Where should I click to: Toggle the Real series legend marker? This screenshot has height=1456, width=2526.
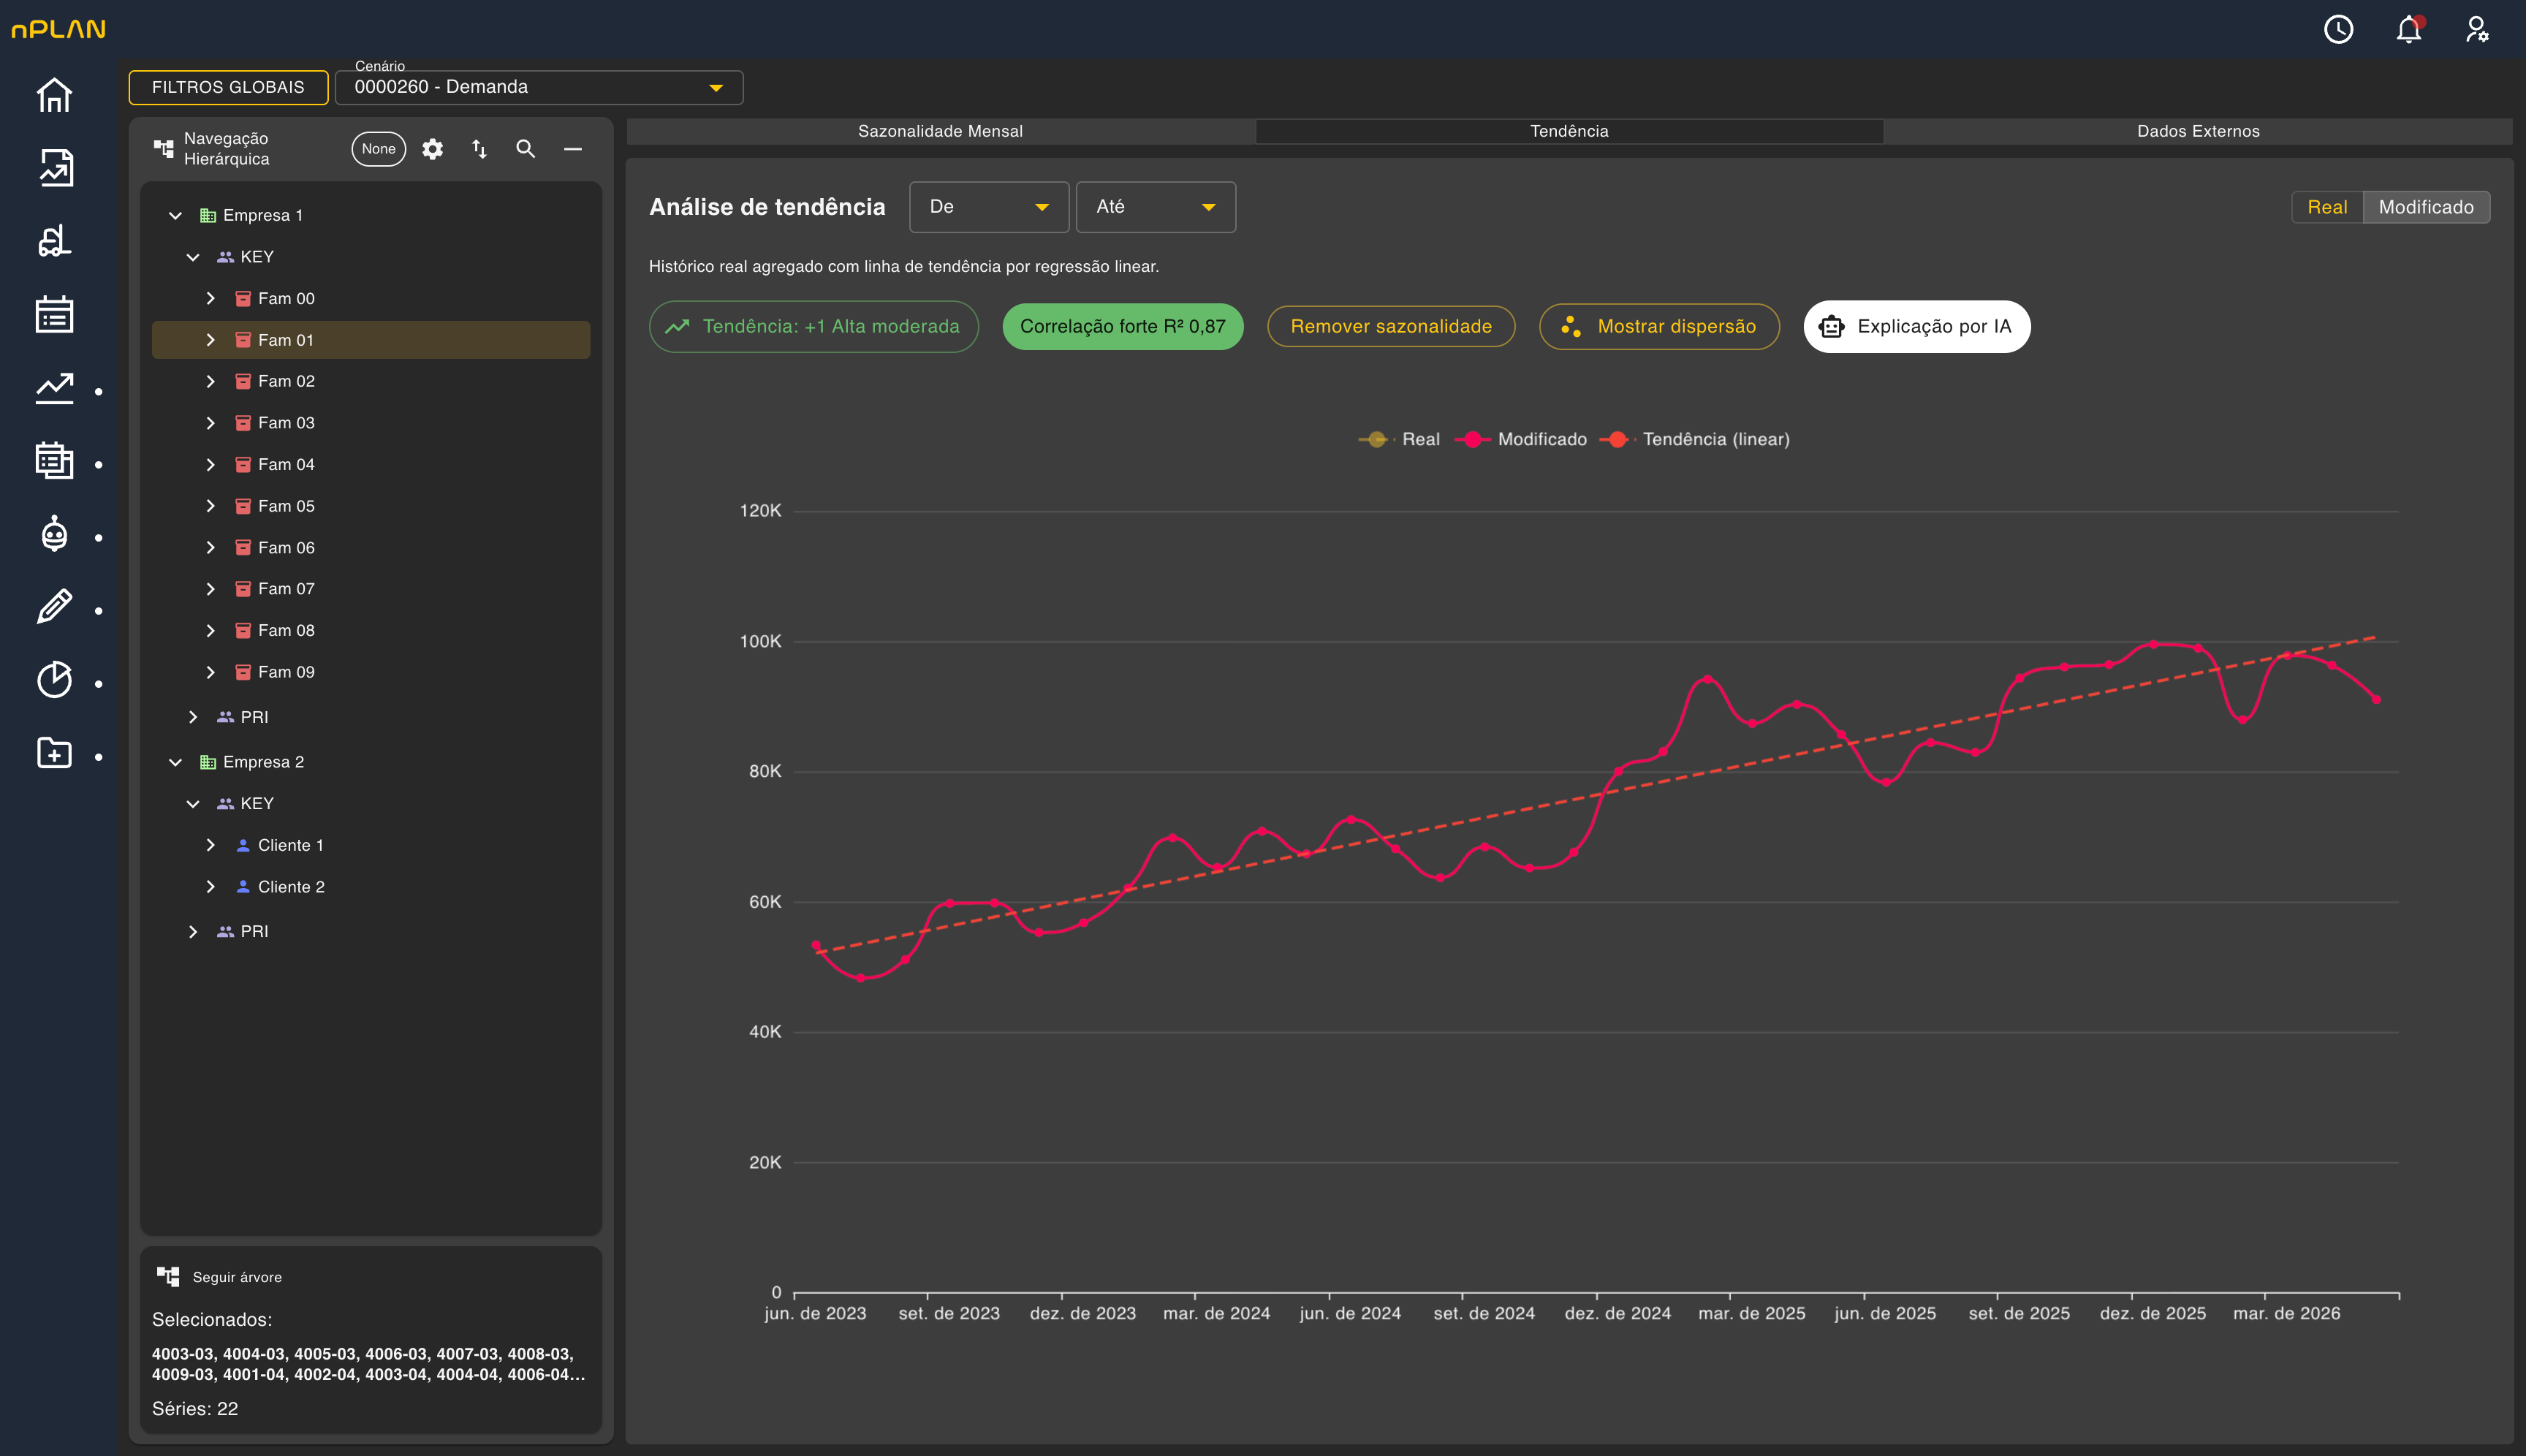(1377, 439)
